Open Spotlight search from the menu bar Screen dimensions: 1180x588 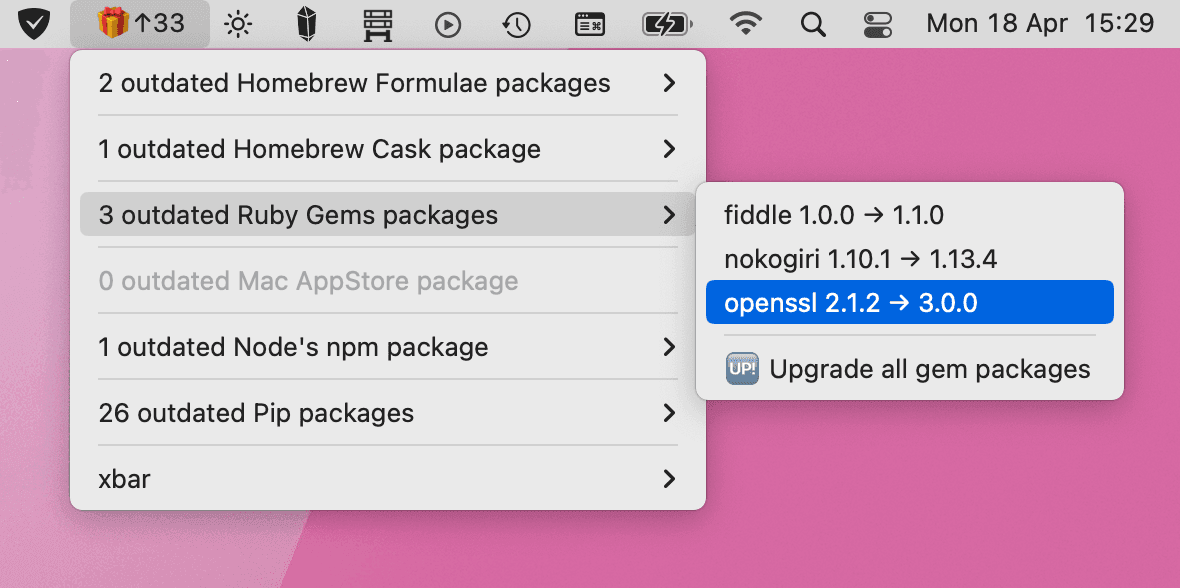(x=813, y=23)
